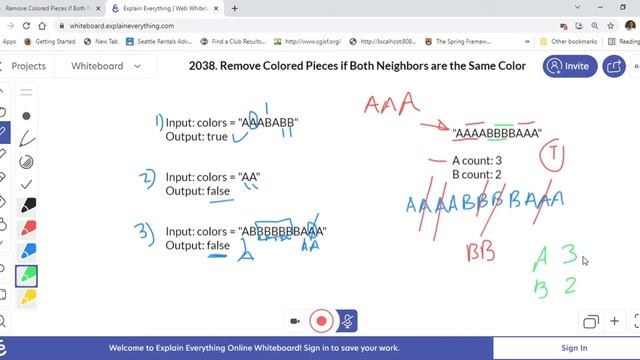The image size is (640, 360).
Task: Open cgisf.org bookmark
Action: point(307,42)
